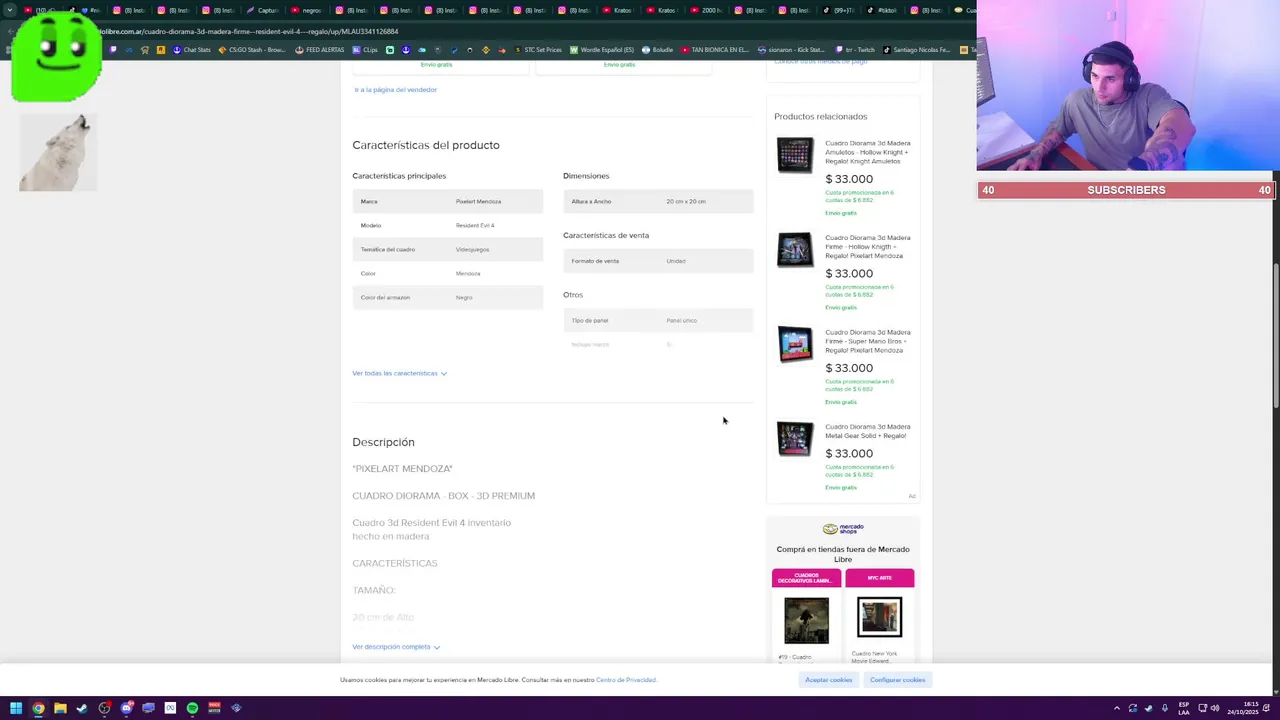Click the address bar URL
This screenshot has height=720, width=1280.
250,31
